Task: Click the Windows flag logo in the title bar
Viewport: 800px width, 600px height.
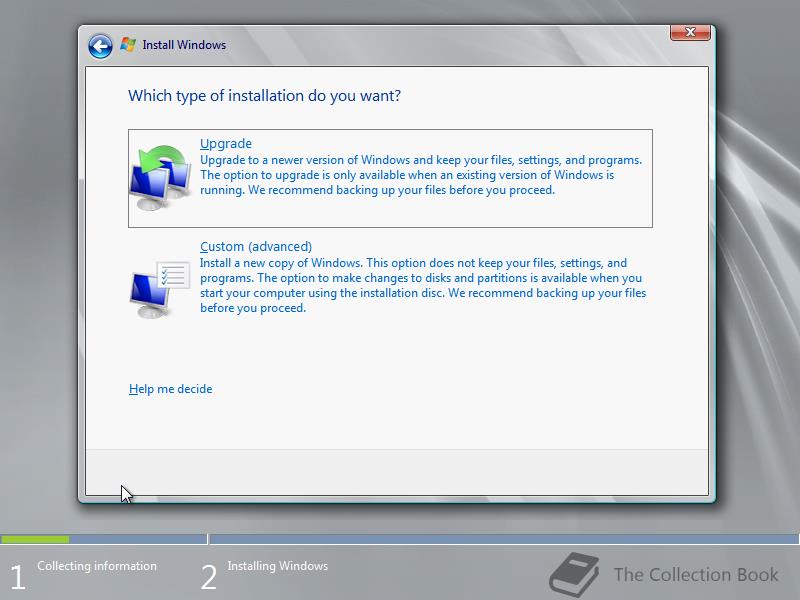Action: coord(128,44)
